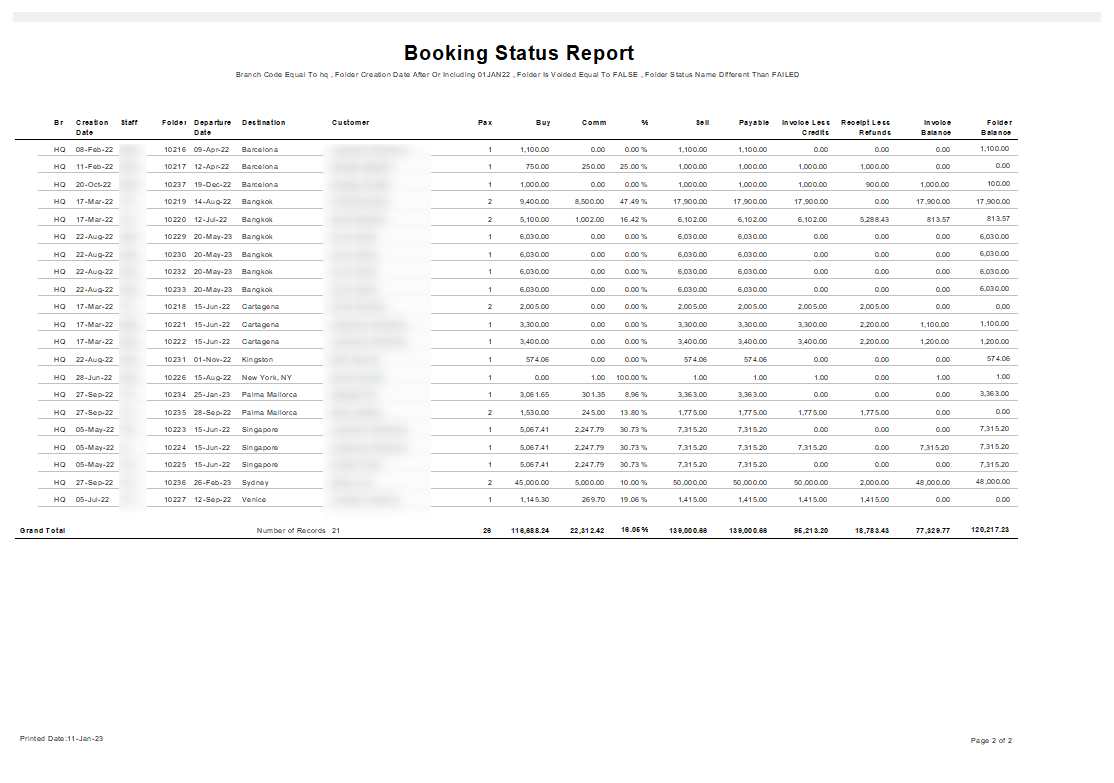This screenshot has width=1114, height=783.
Task: Click creation date 28-Jun-22
Action: [x=94, y=377]
